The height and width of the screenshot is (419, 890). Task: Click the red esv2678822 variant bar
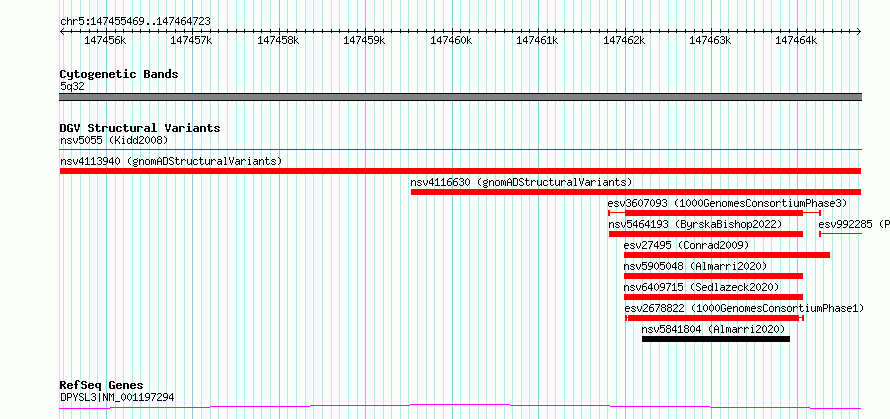click(x=715, y=318)
